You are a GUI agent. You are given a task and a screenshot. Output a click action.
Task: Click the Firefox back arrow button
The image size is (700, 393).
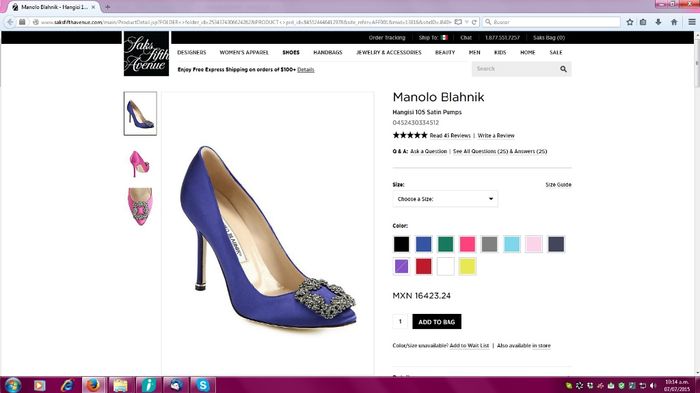[10, 22]
